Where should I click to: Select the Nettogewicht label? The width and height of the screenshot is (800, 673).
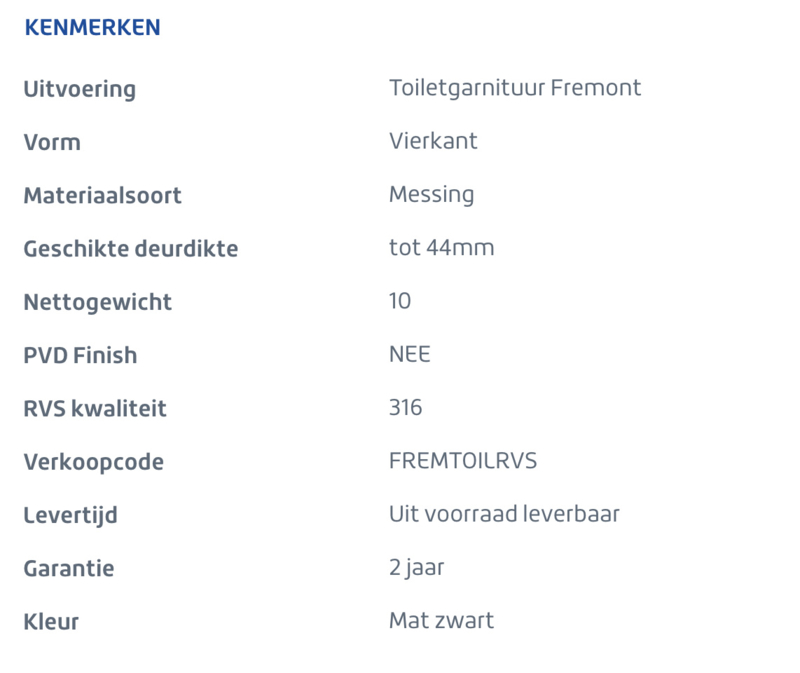coord(97,303)
